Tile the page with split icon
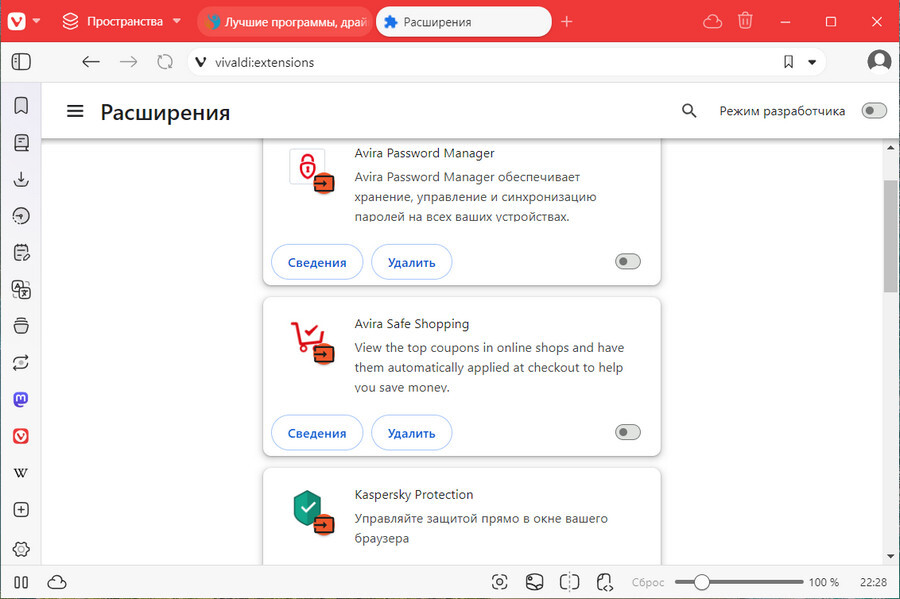The height and width of the screenshot is (599, 900). point(569,582)
